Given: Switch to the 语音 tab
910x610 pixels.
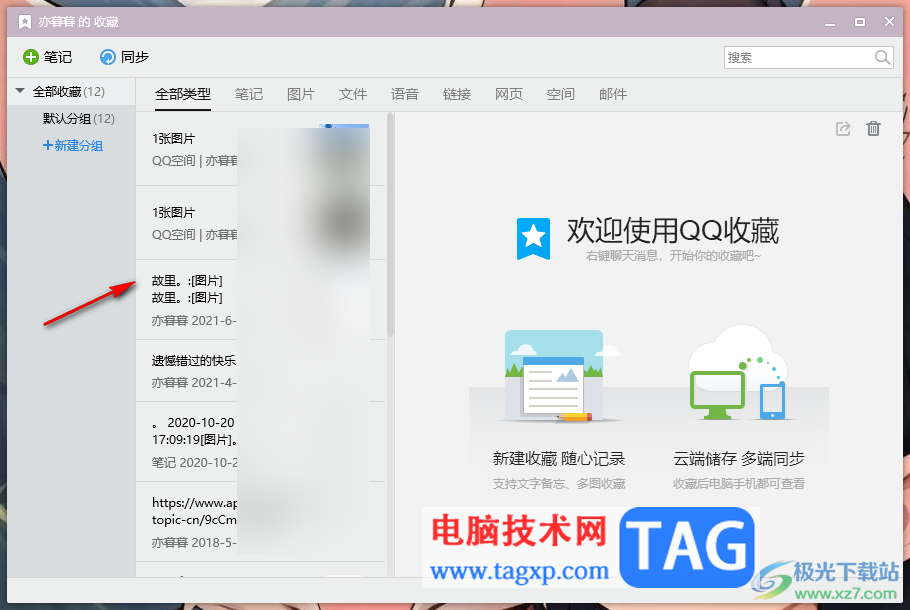Looking at the screenshot, I should (405, 94).
